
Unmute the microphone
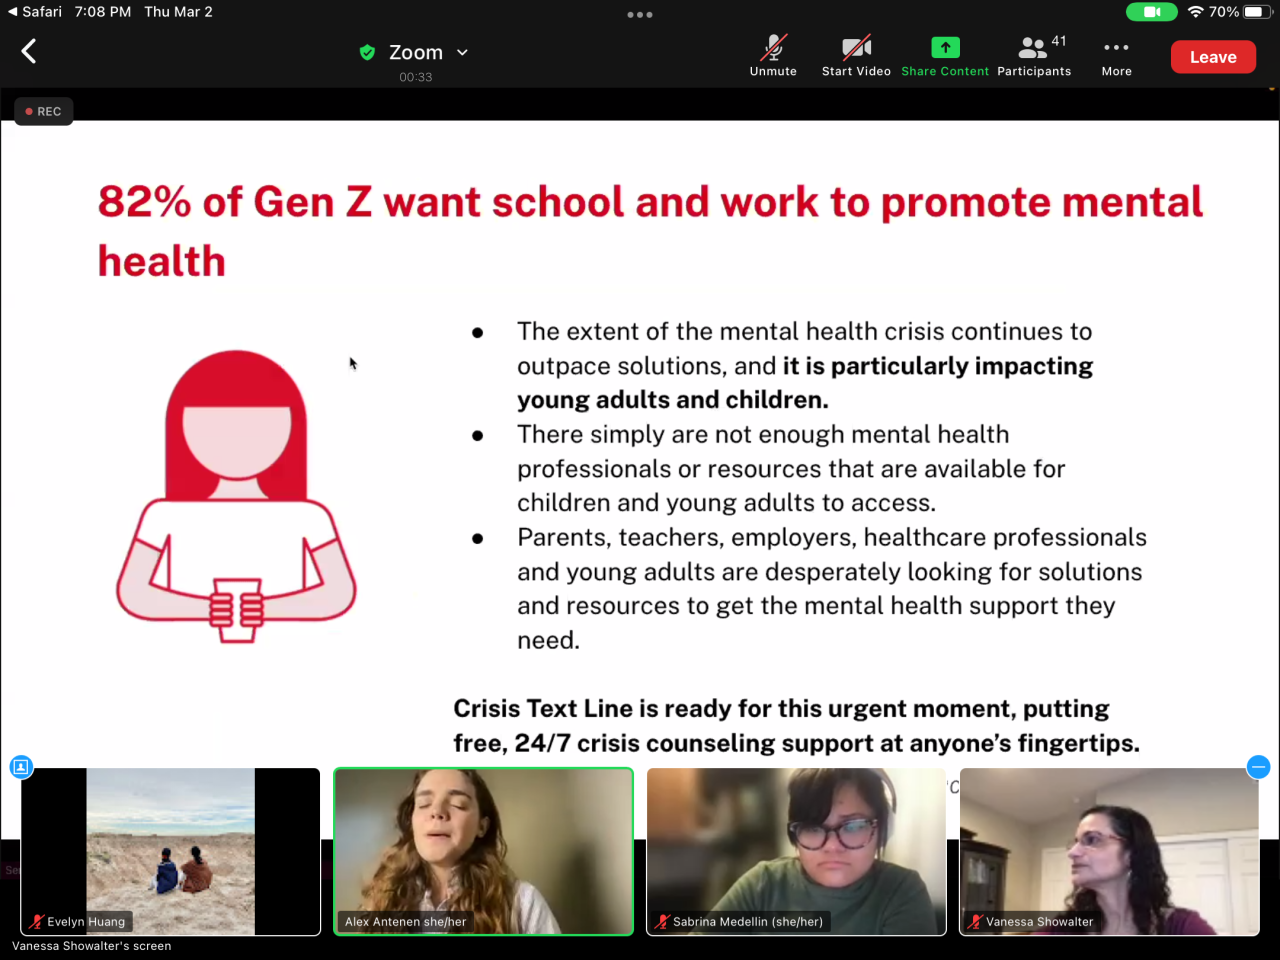(773, 56)
